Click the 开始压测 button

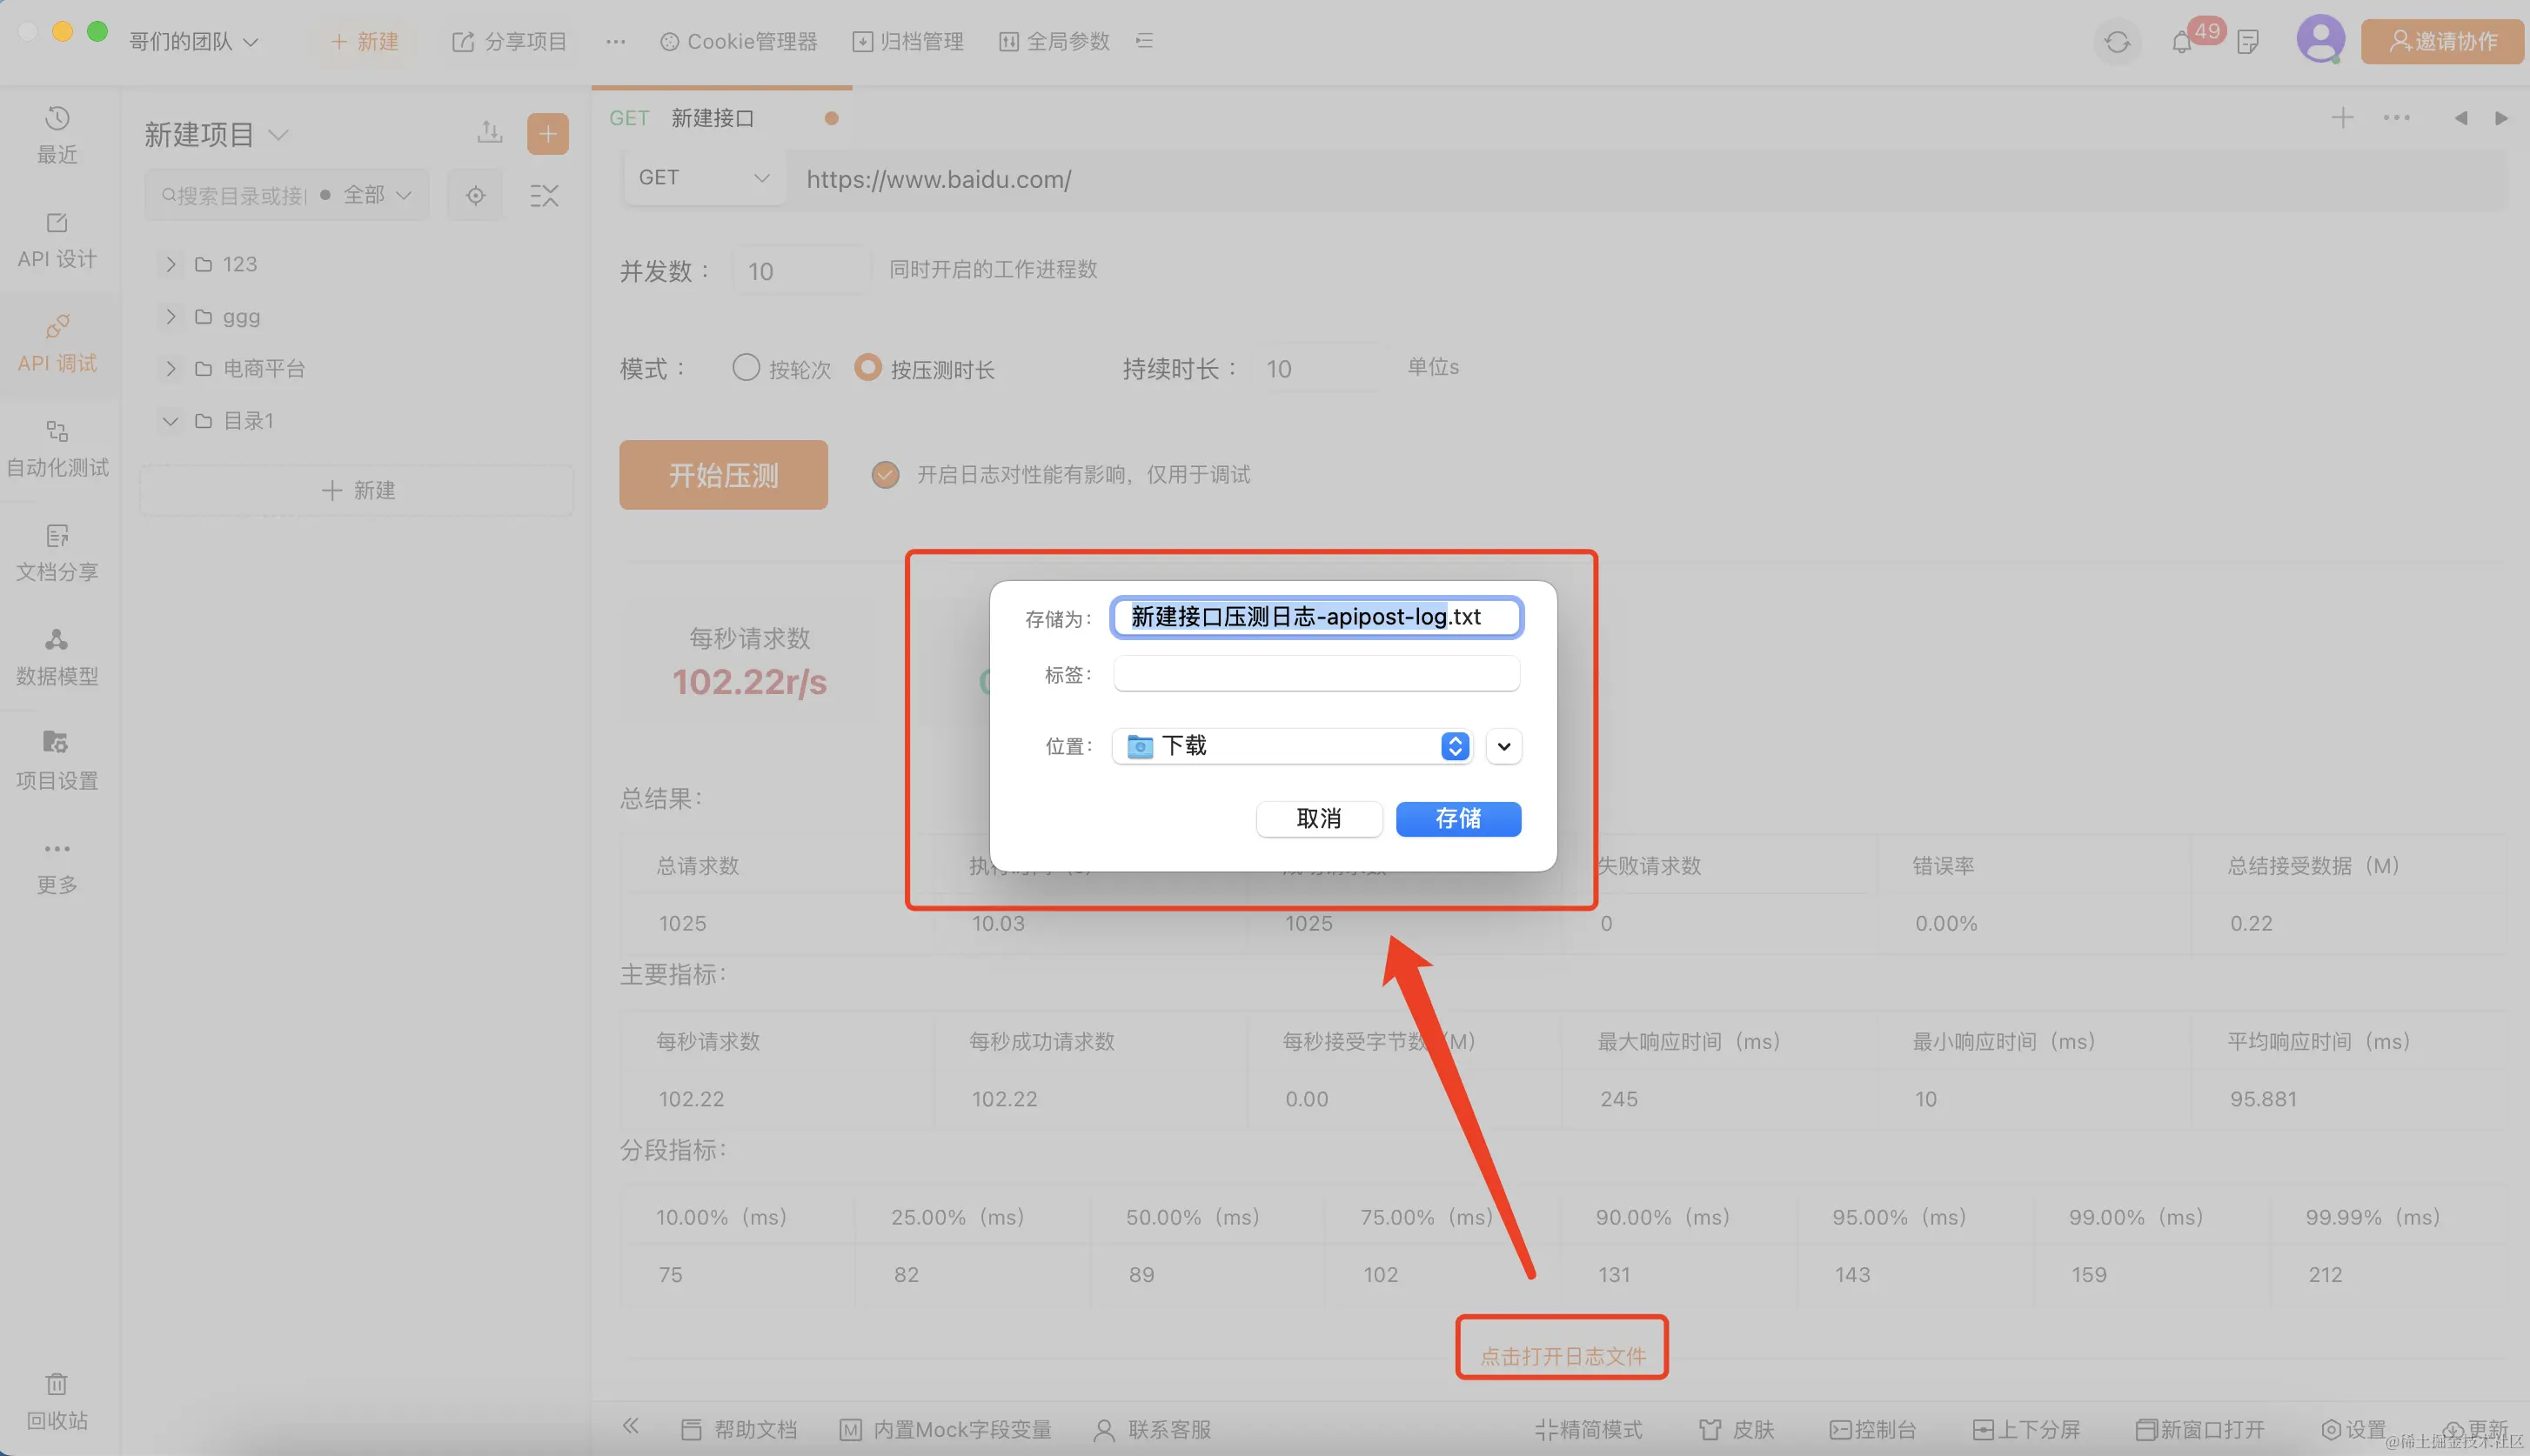tap(723, 475)
